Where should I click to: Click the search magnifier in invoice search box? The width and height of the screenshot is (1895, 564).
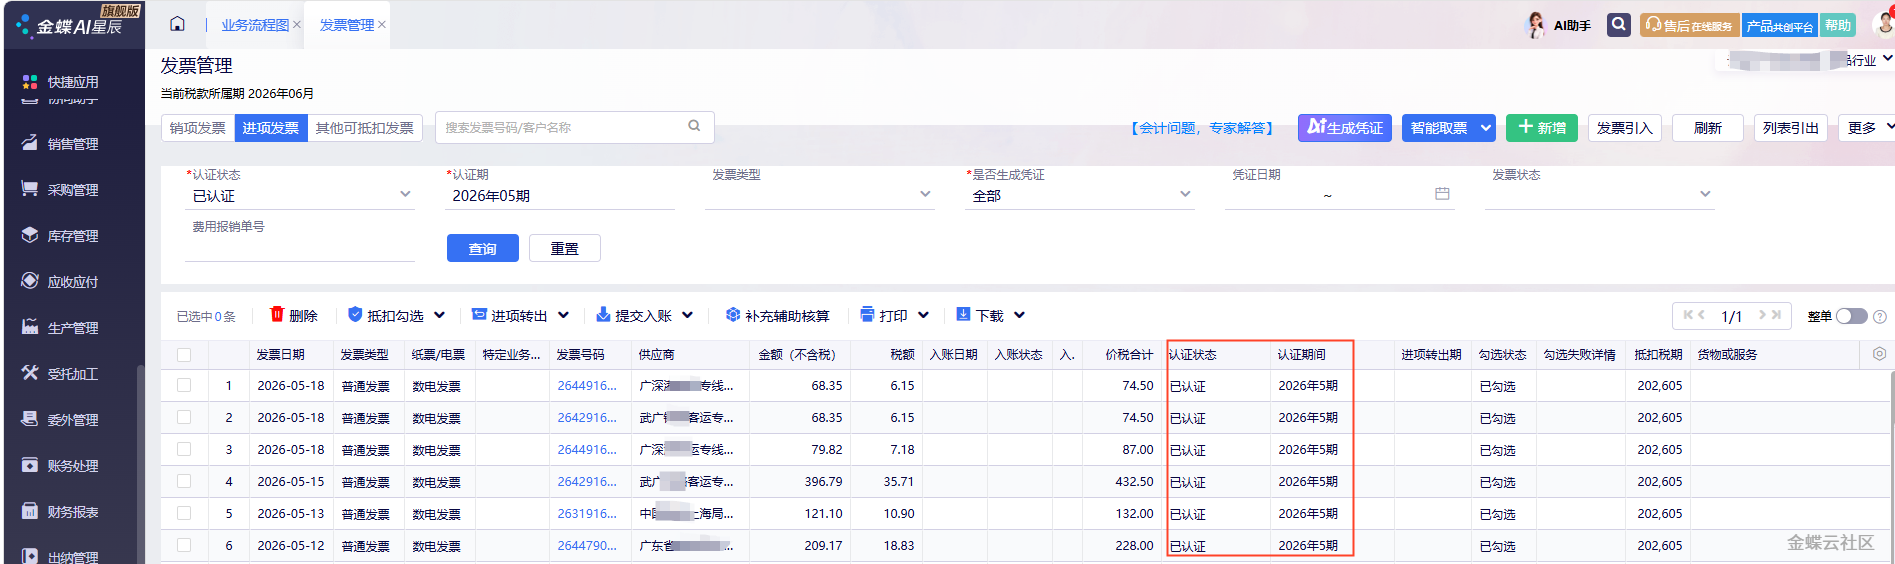[694, 126]
